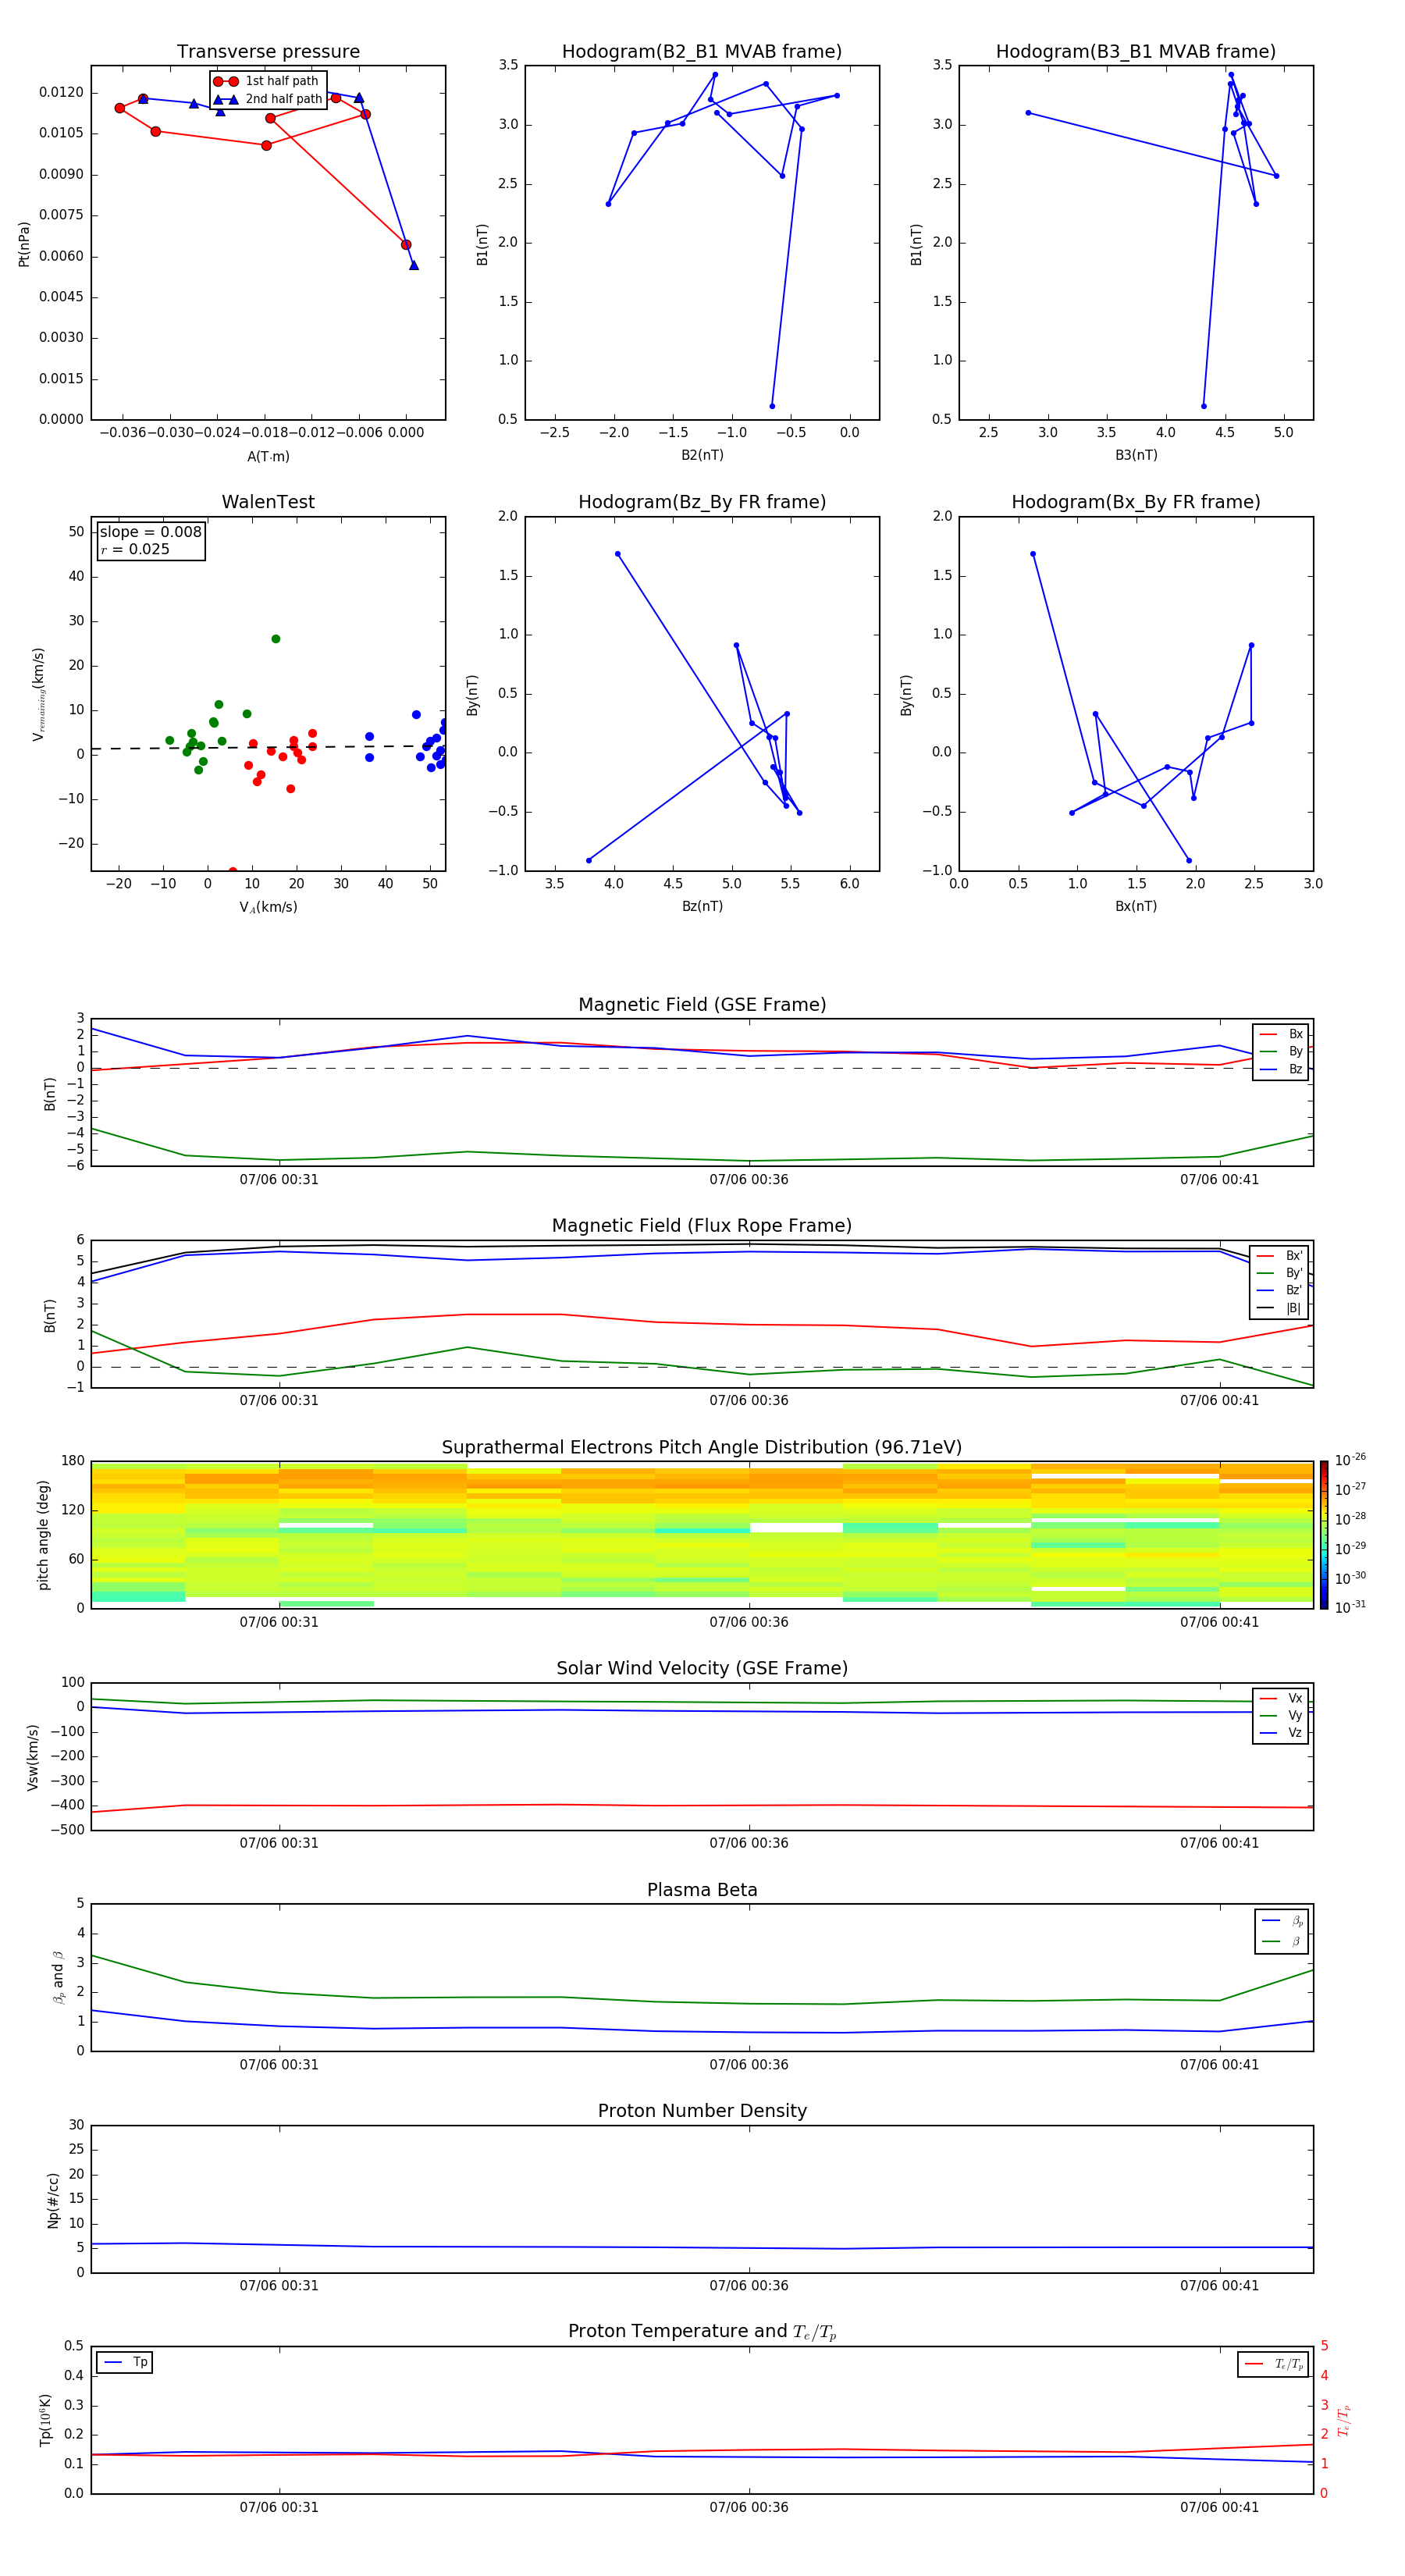Click the green outlier point near 26 km/s in WalenTest
Screen dimensions: 1405x2576
[276, 639]
